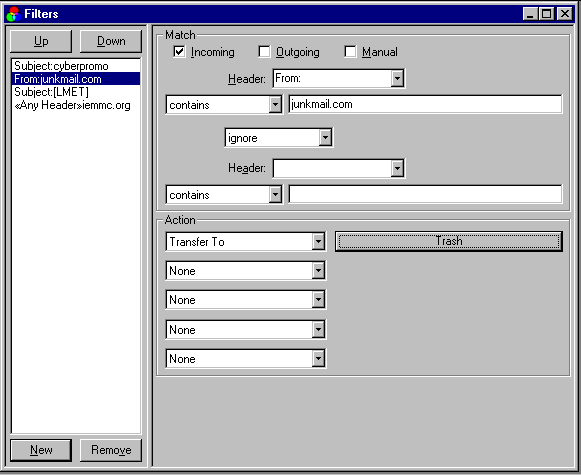Move the filter Down in the list
Screen dimensions: 581x475
point(111,41)
